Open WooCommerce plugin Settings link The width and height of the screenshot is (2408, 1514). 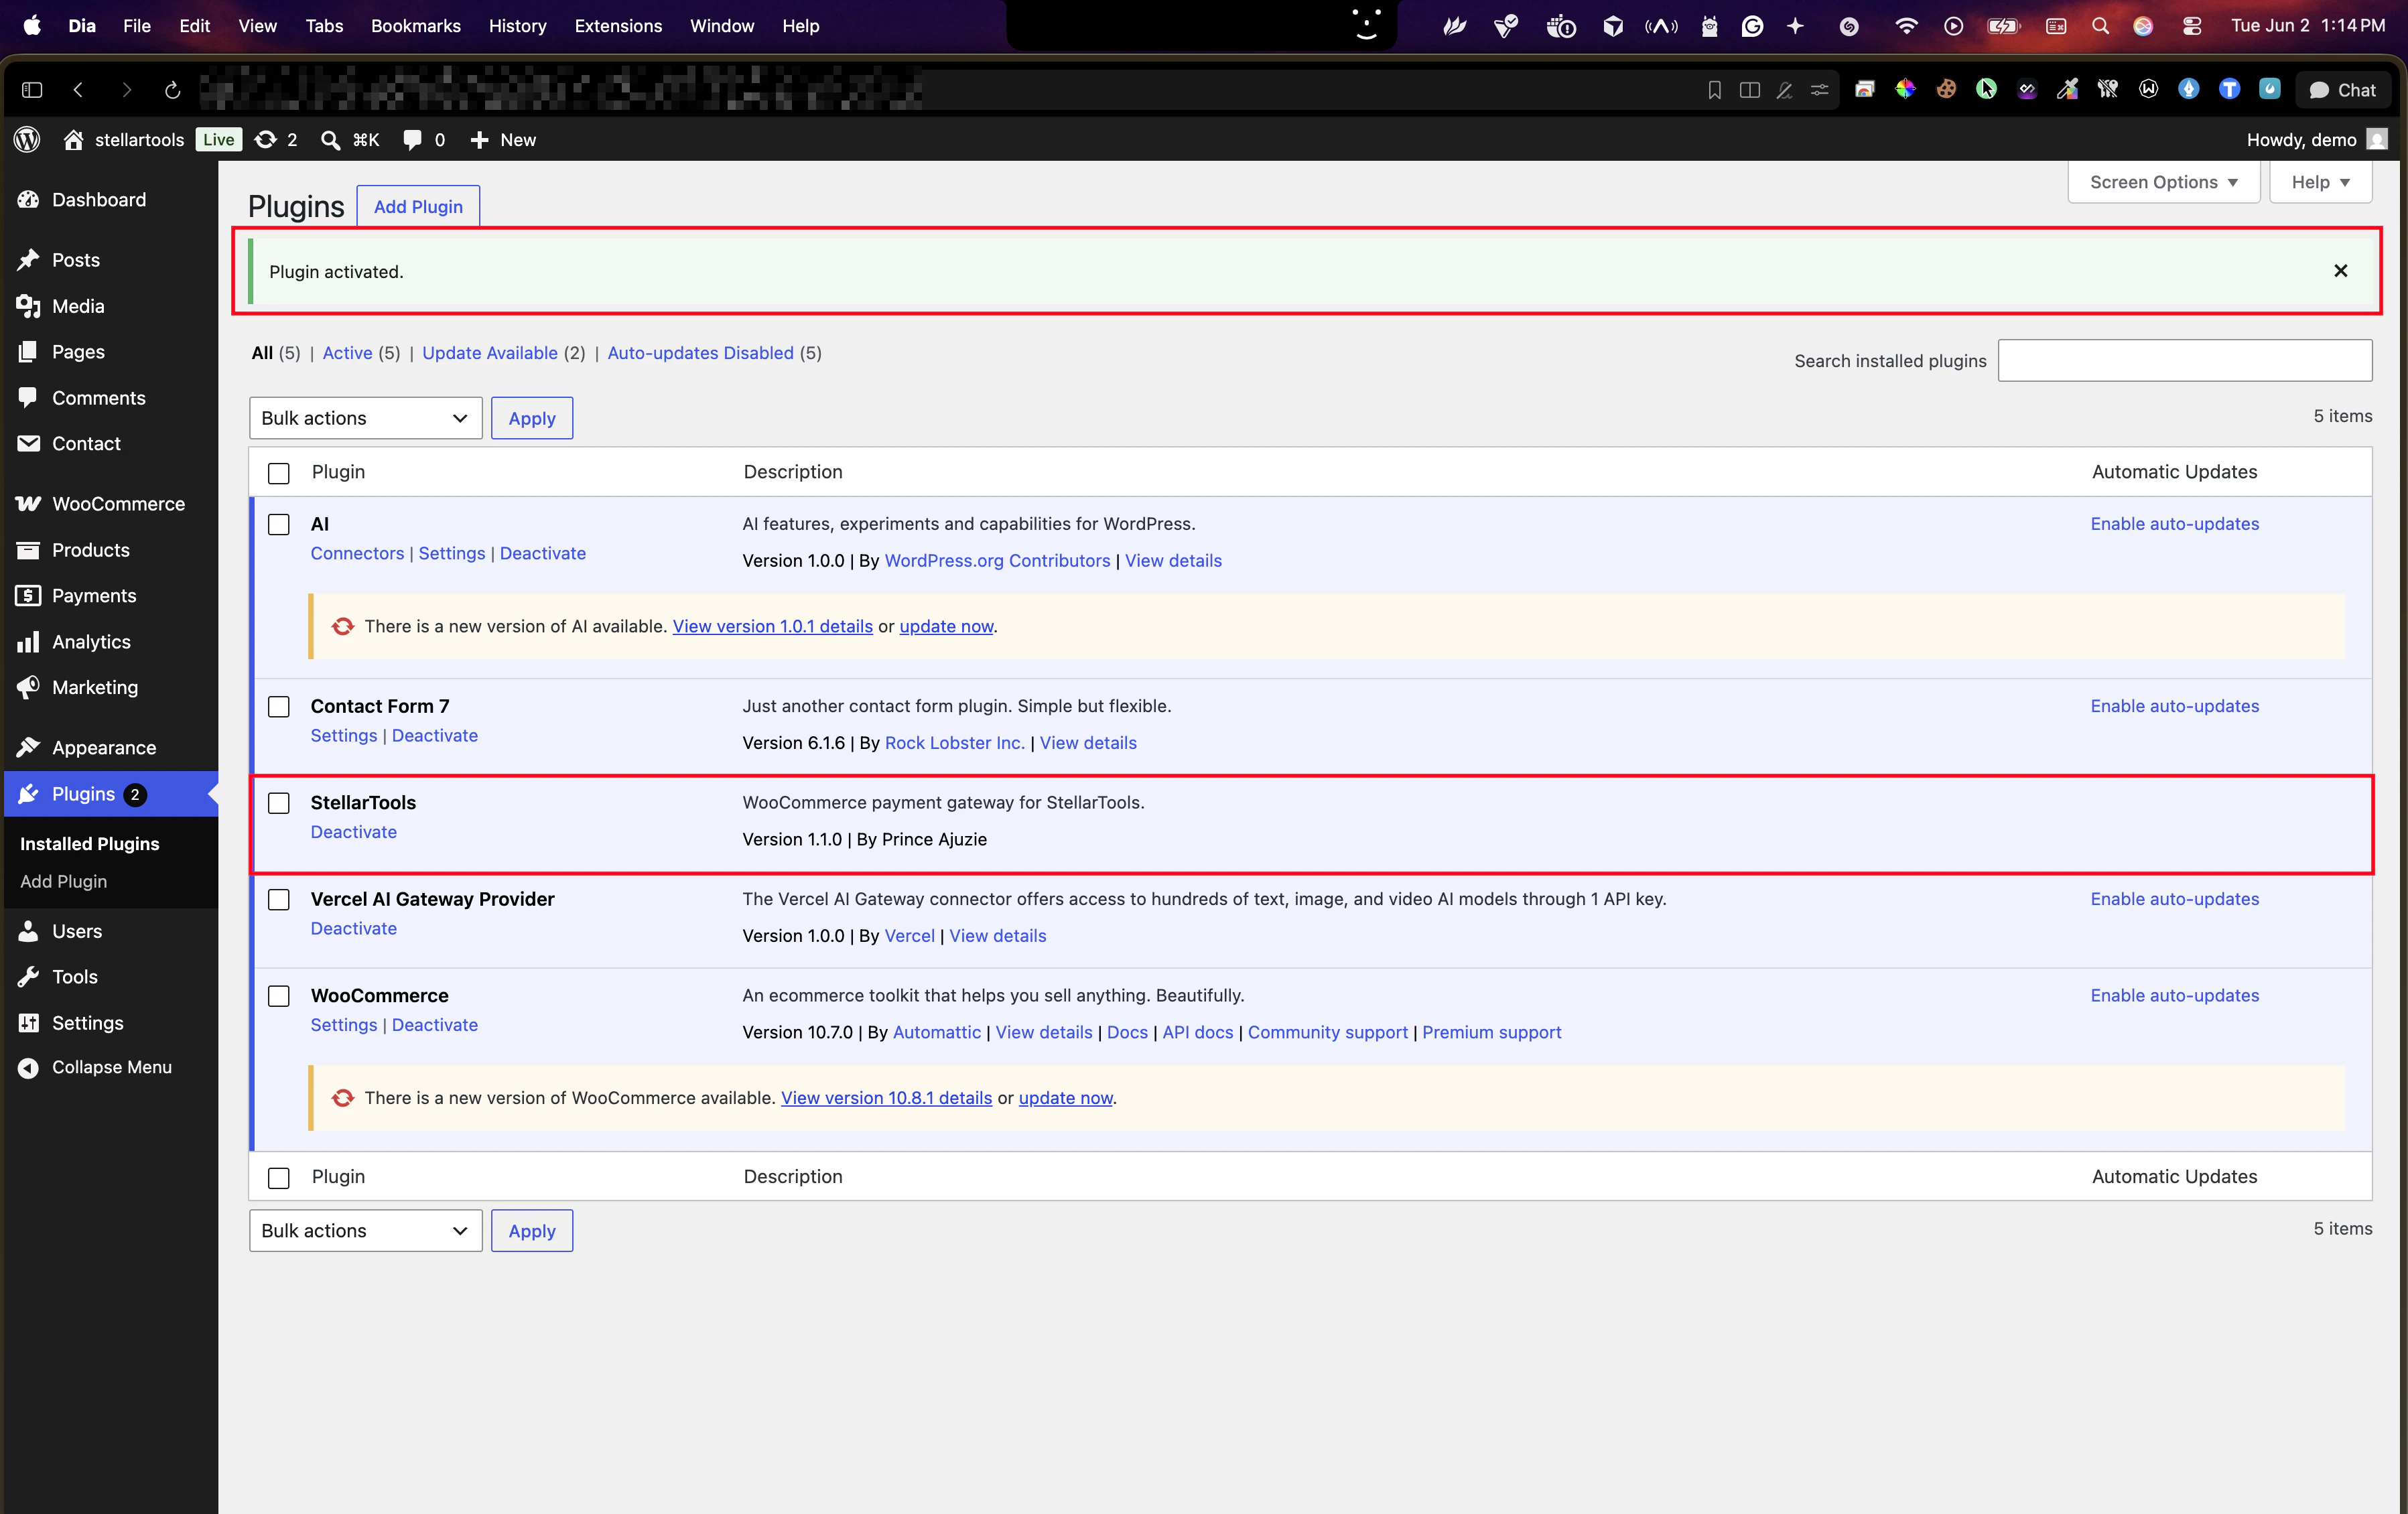343,1025
